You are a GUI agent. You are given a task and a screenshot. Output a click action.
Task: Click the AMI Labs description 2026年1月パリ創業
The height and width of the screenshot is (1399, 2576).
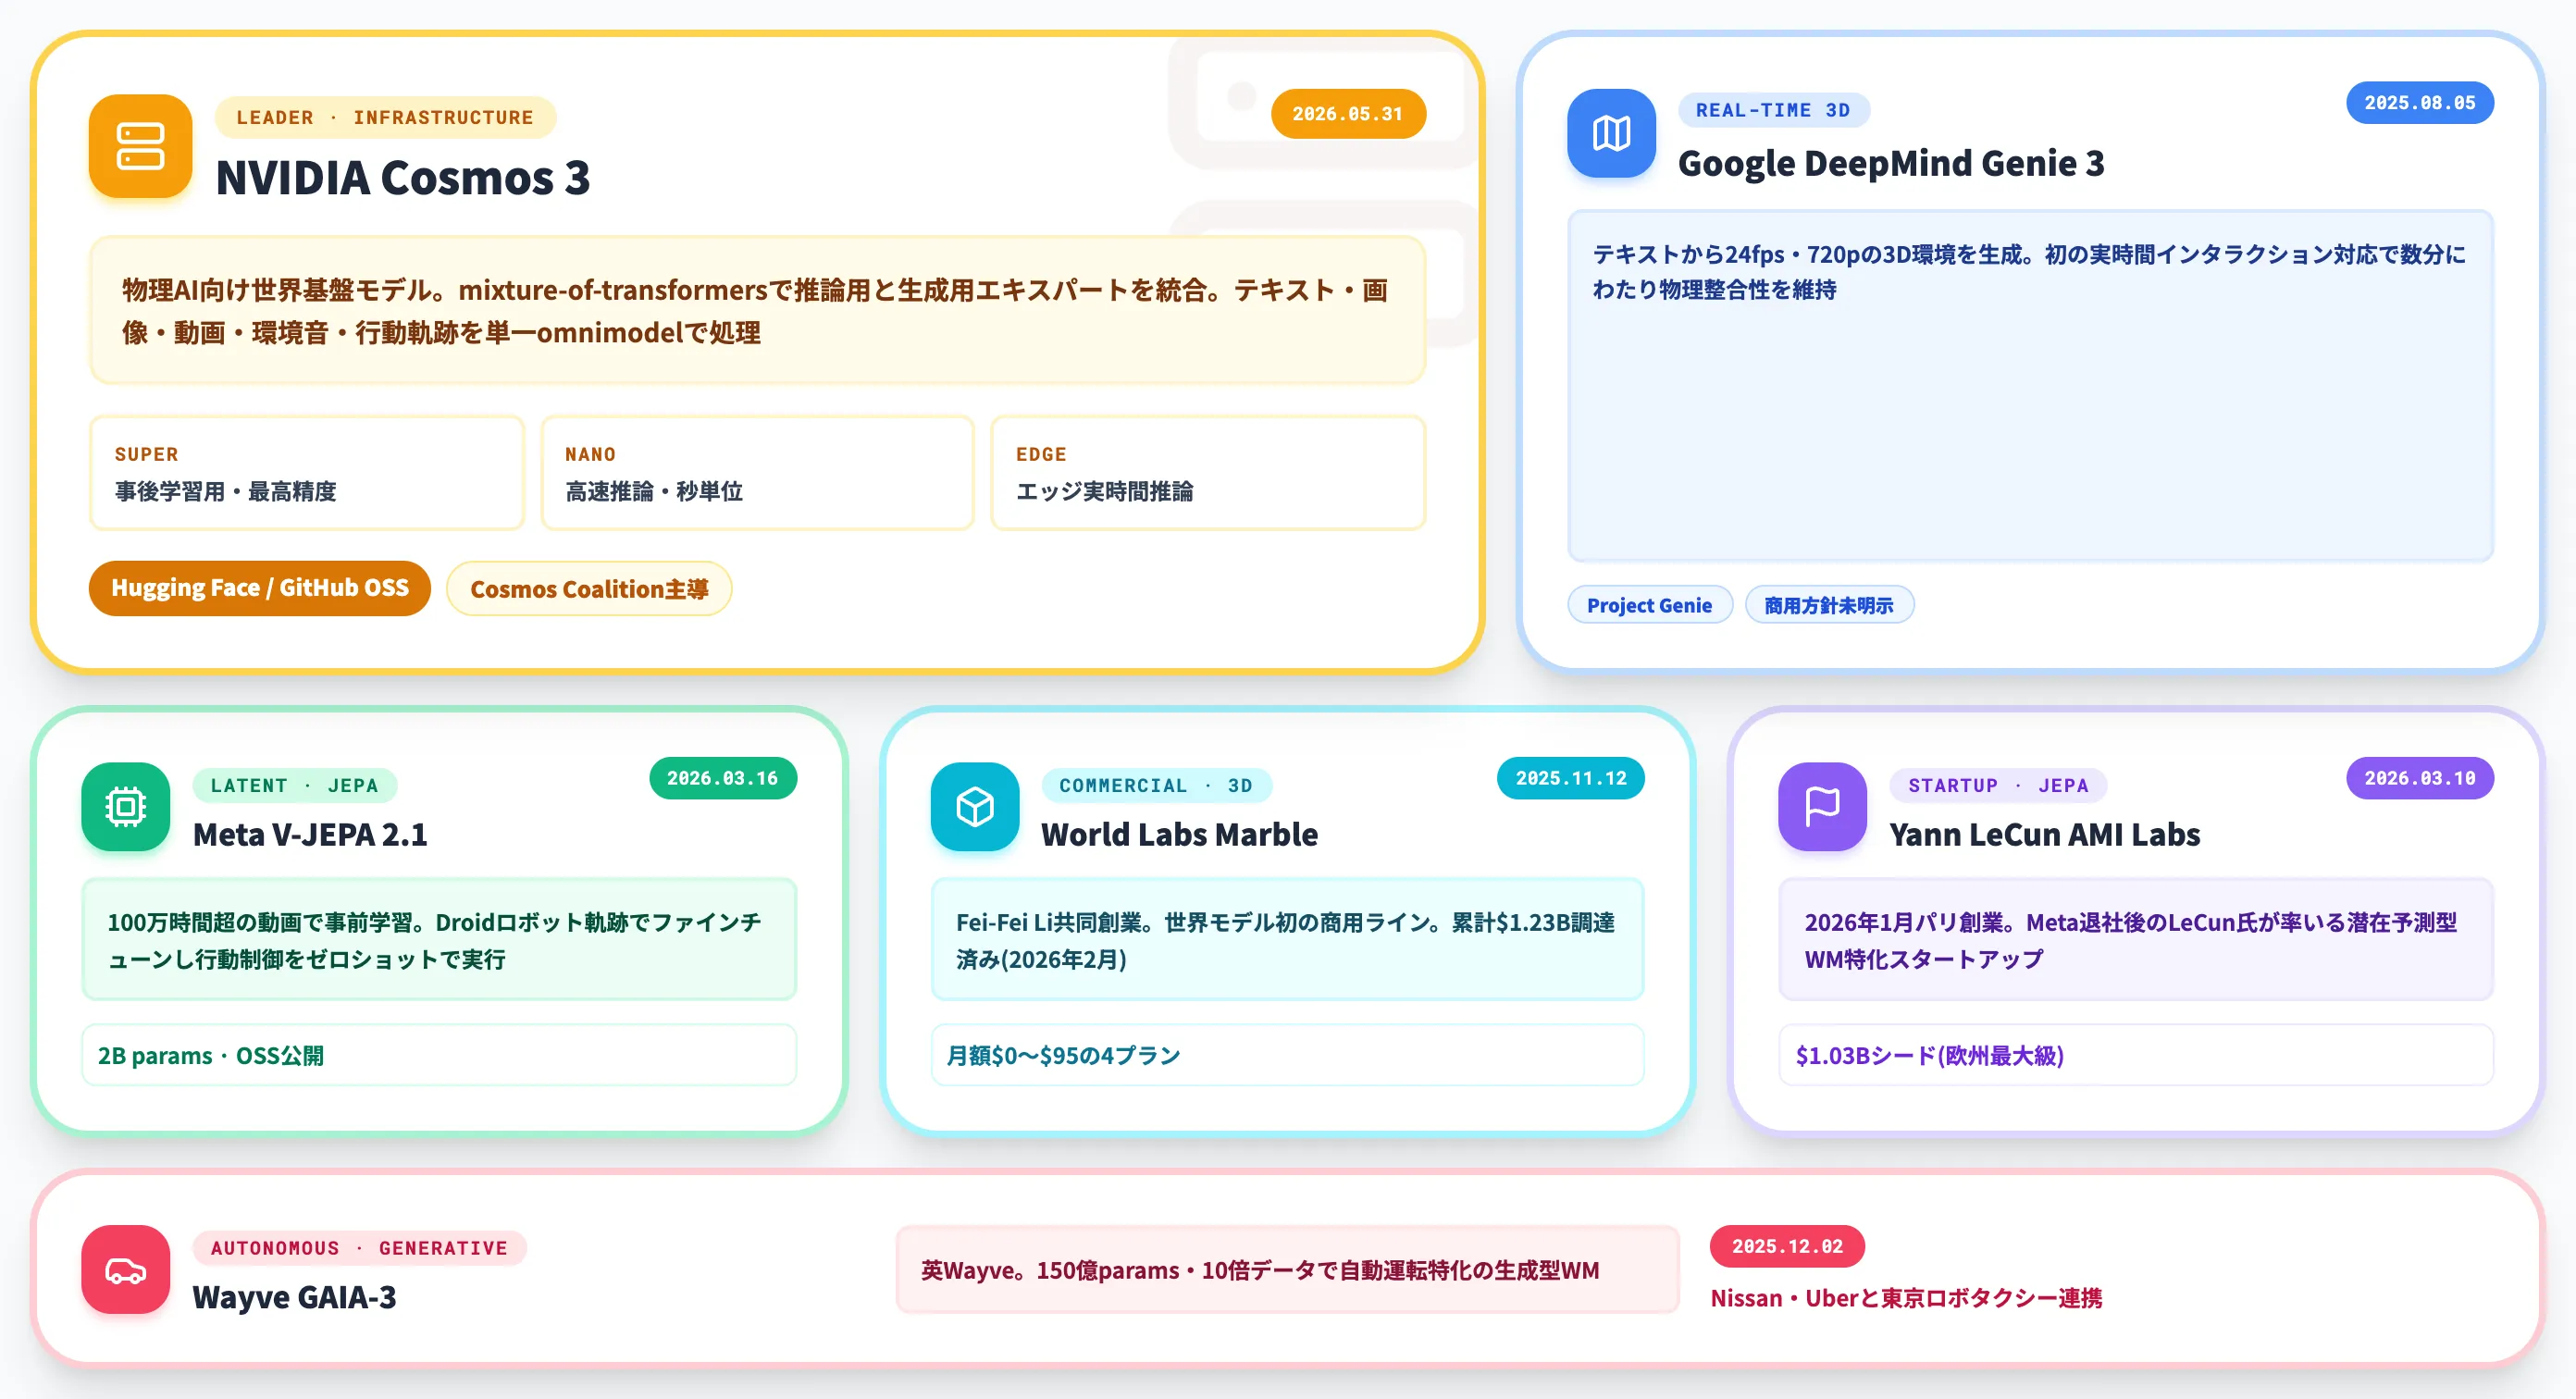click(2136, 939)
